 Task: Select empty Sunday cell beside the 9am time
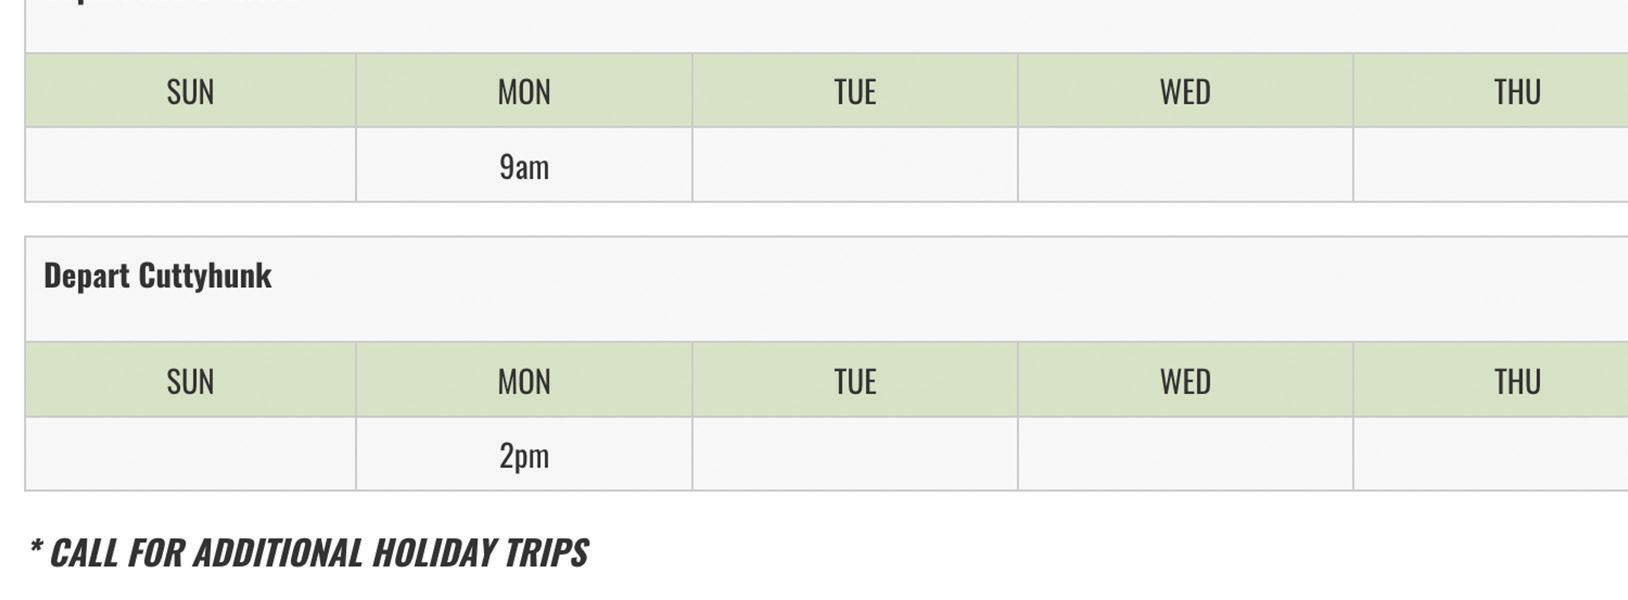190,165
